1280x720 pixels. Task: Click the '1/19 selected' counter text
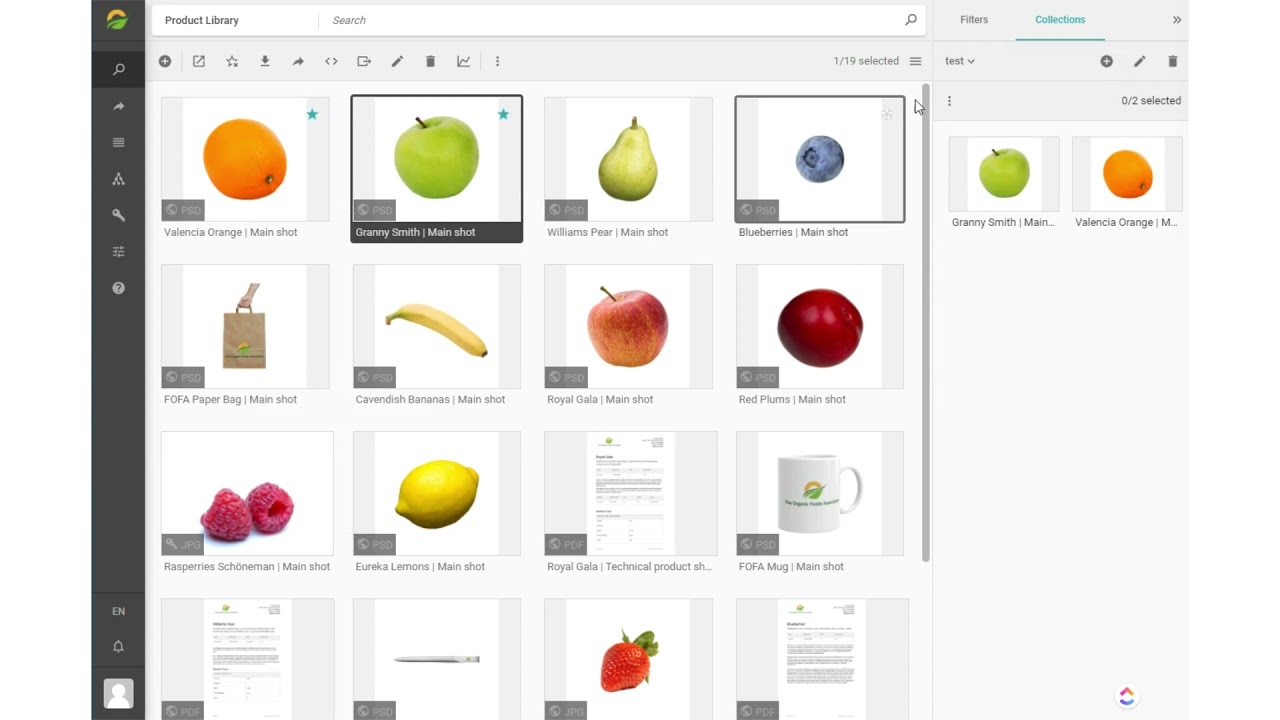[866, 61]
